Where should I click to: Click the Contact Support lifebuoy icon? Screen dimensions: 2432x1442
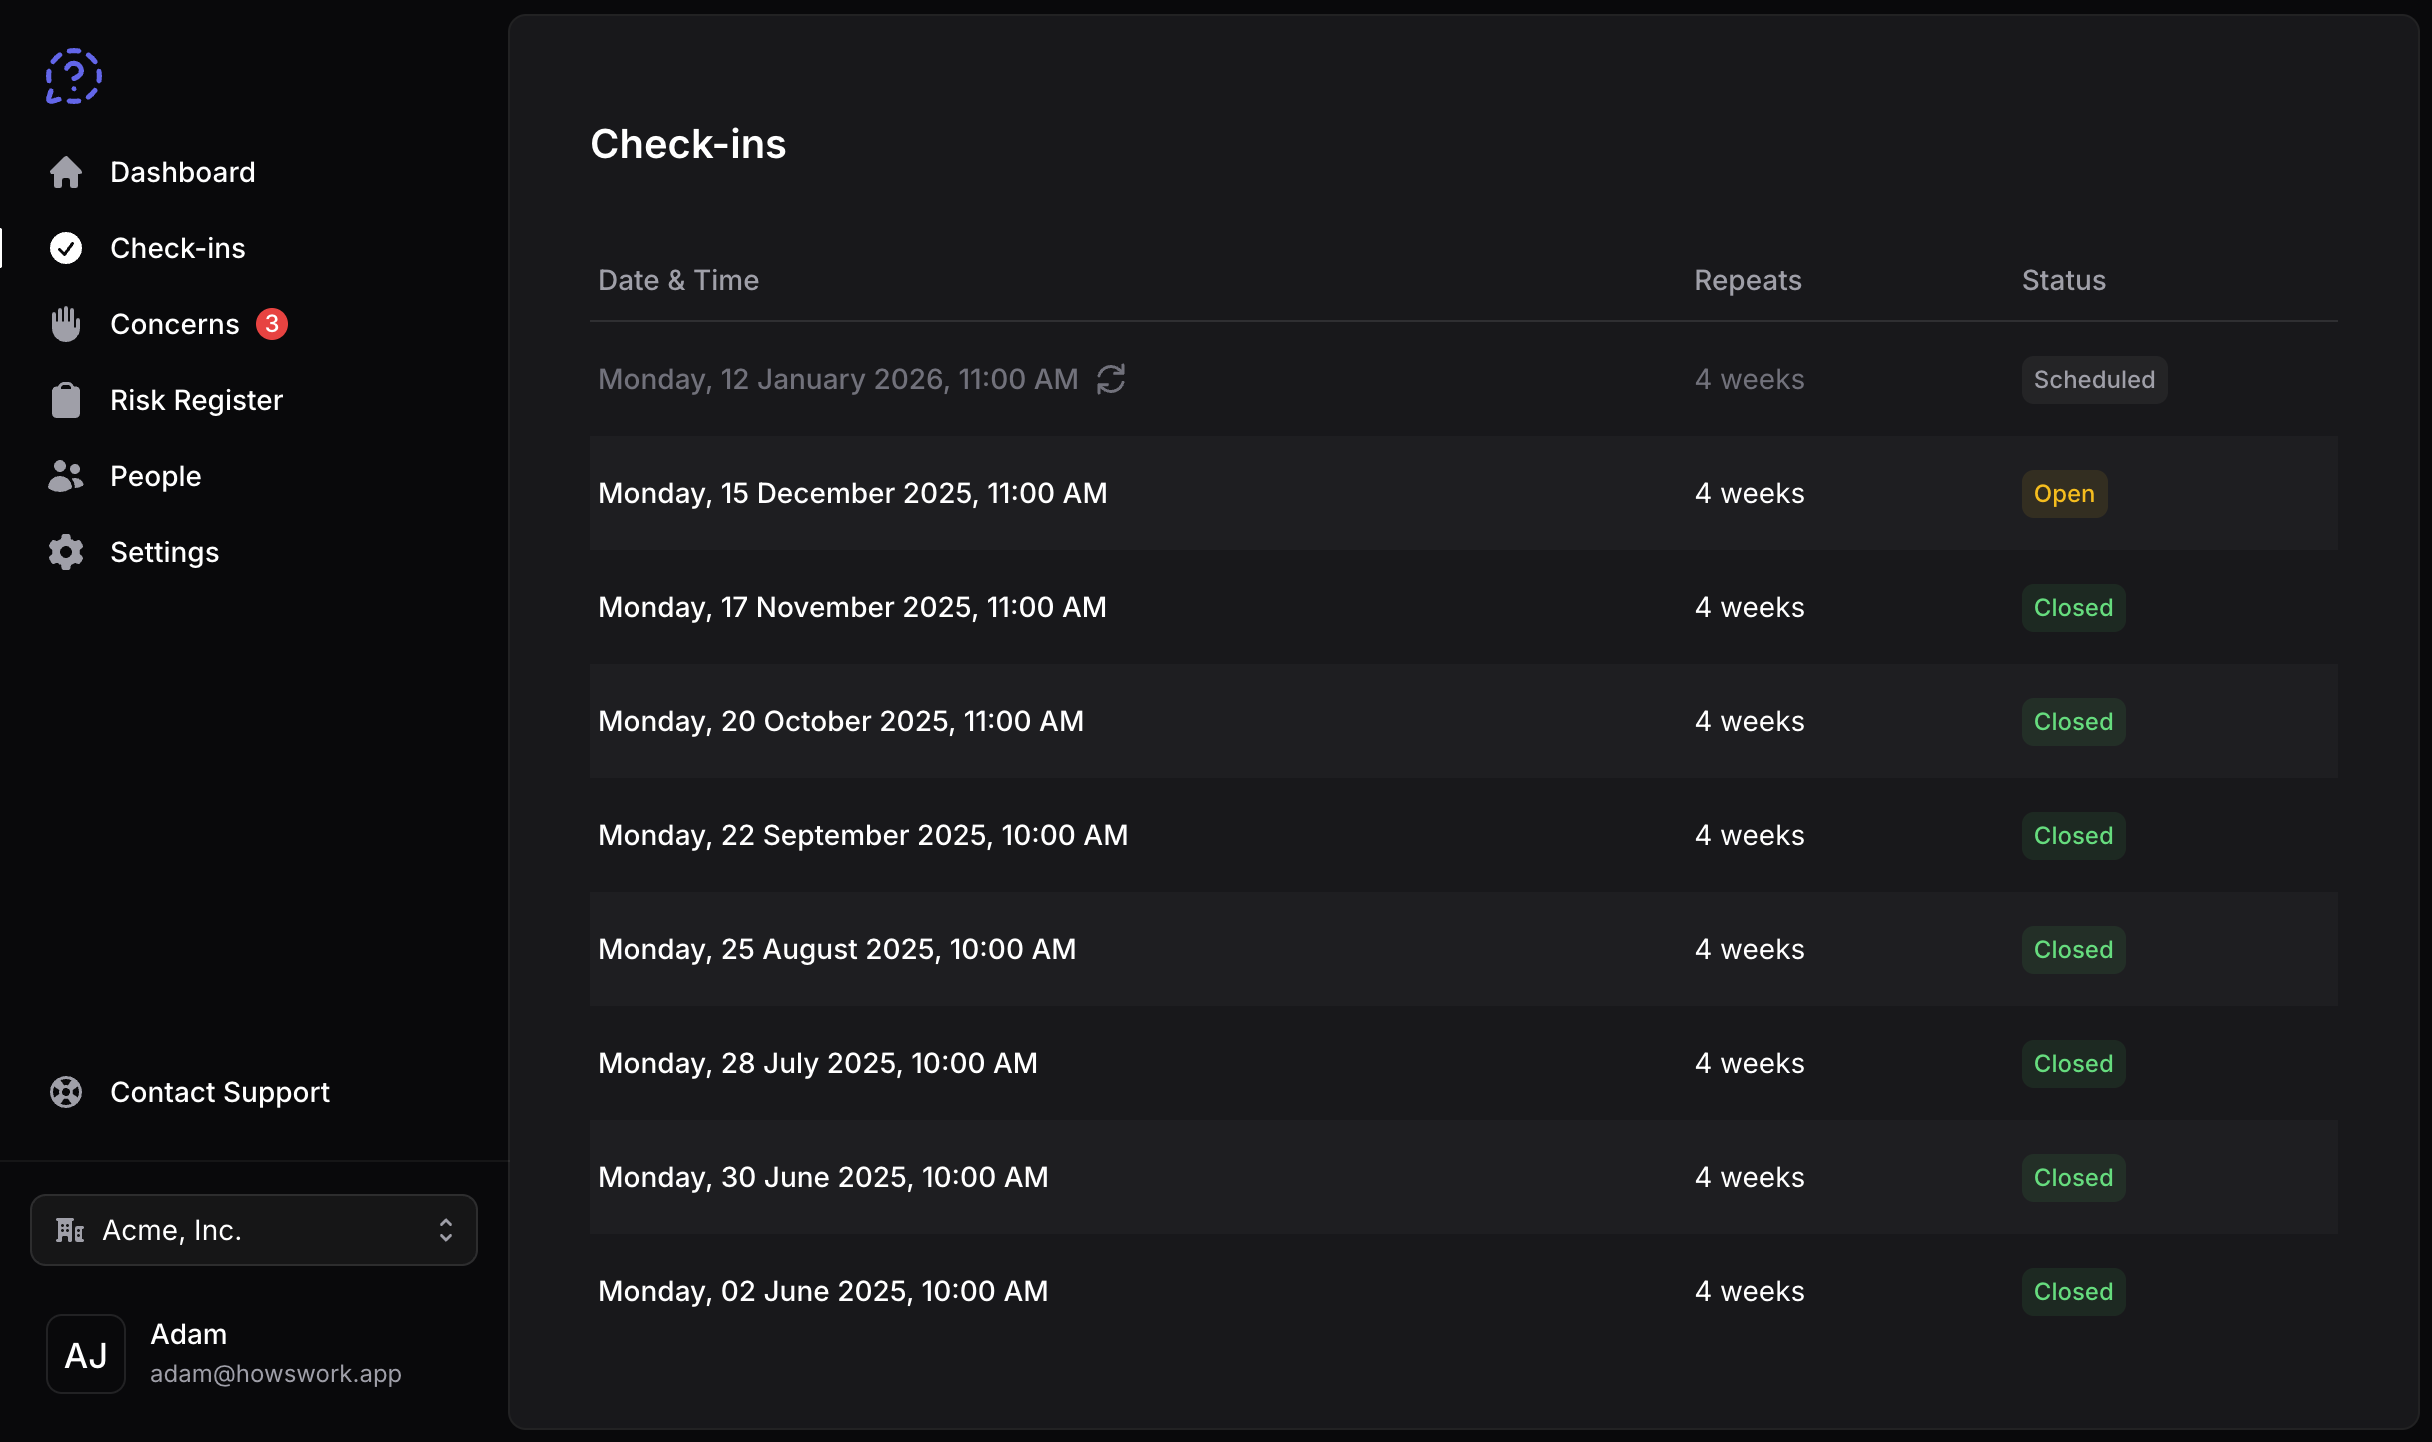tap(66, 1092)
